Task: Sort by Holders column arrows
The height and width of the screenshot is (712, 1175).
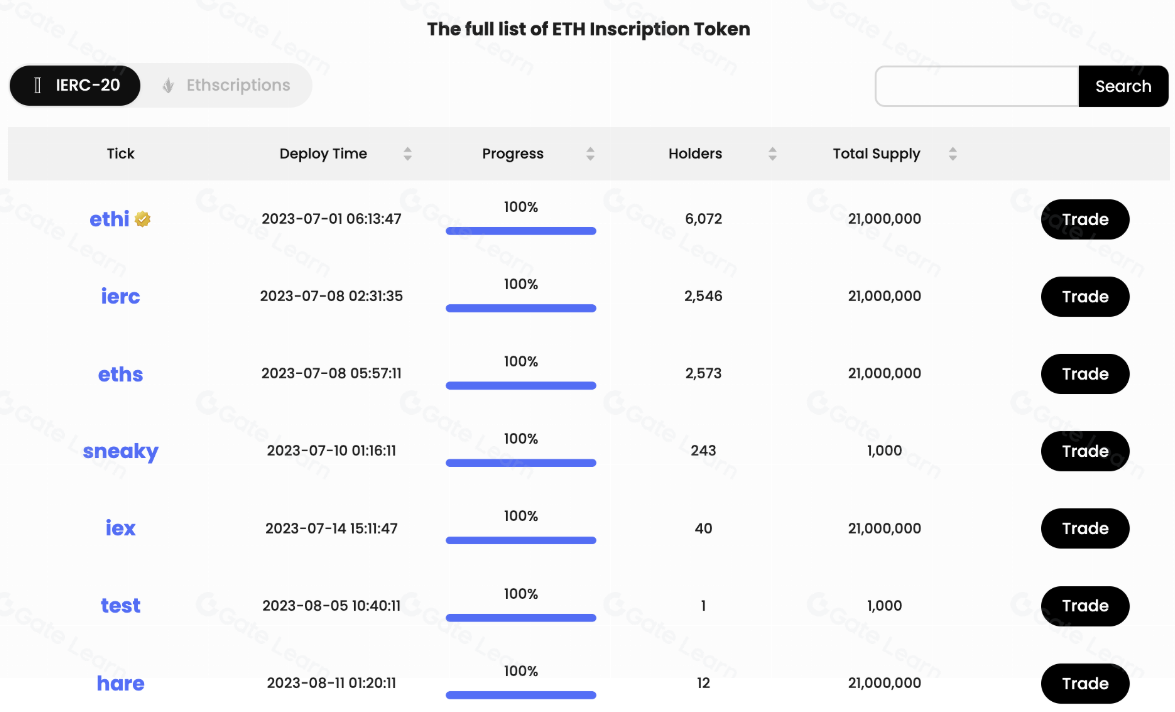Action: [772, 154]
